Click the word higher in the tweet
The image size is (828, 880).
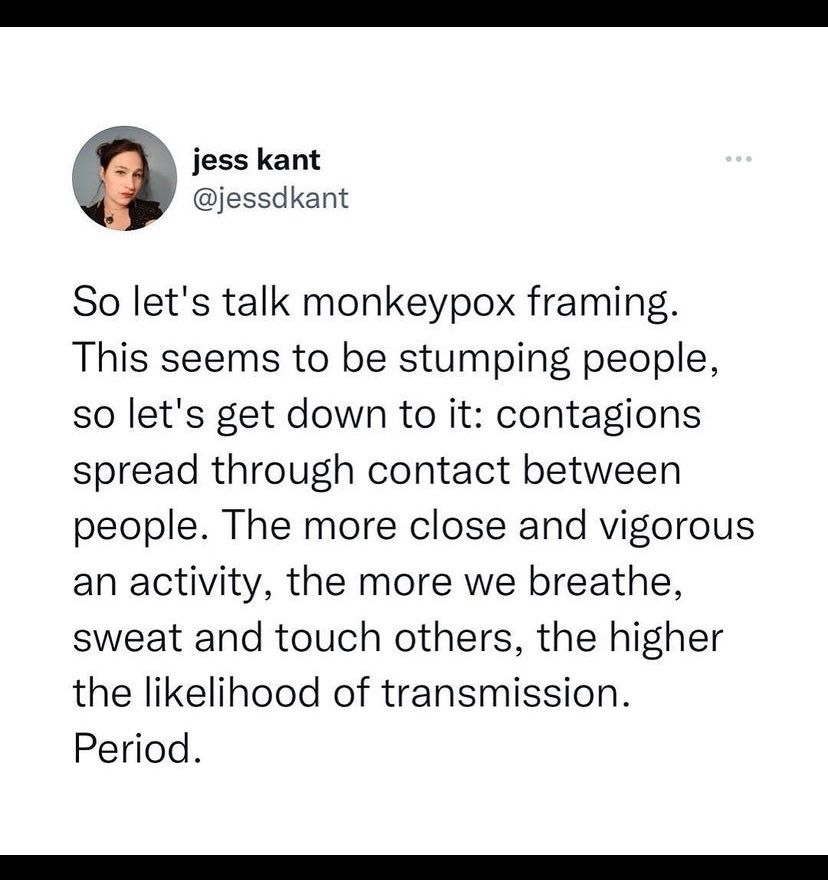666,638
